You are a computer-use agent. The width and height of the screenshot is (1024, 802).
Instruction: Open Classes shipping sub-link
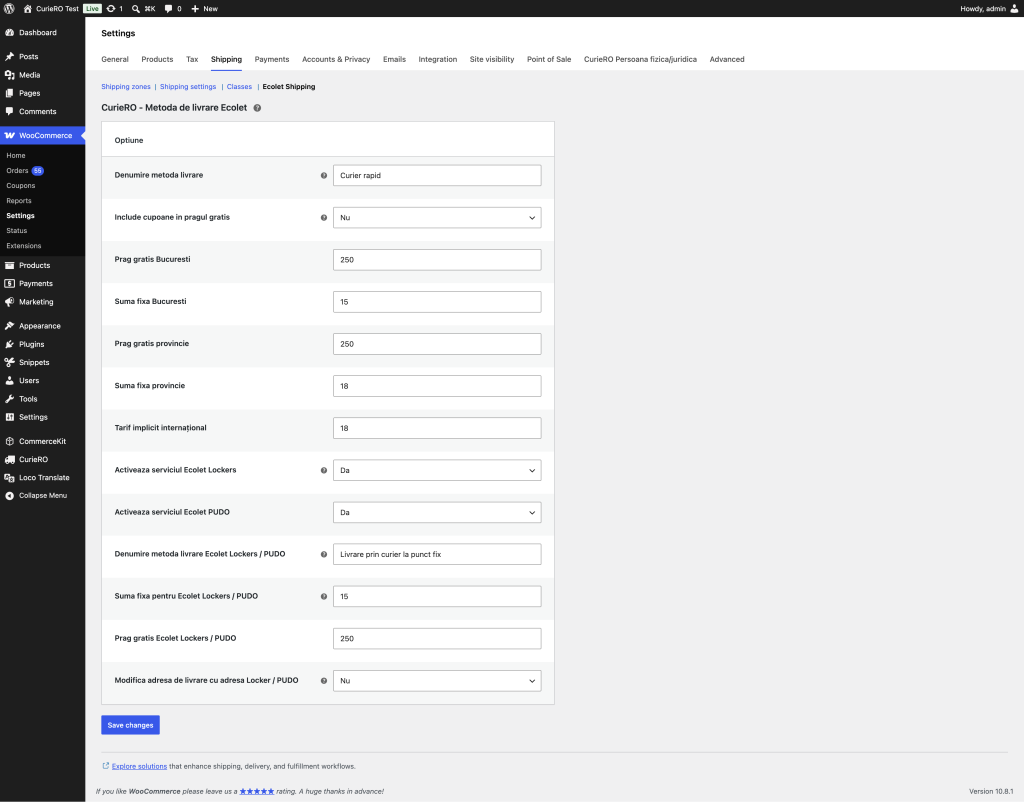click(239, 87)
